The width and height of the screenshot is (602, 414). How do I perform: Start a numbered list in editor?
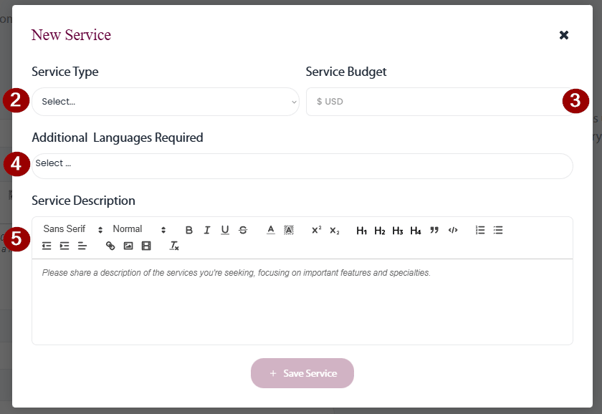click(x=480, y=230)
